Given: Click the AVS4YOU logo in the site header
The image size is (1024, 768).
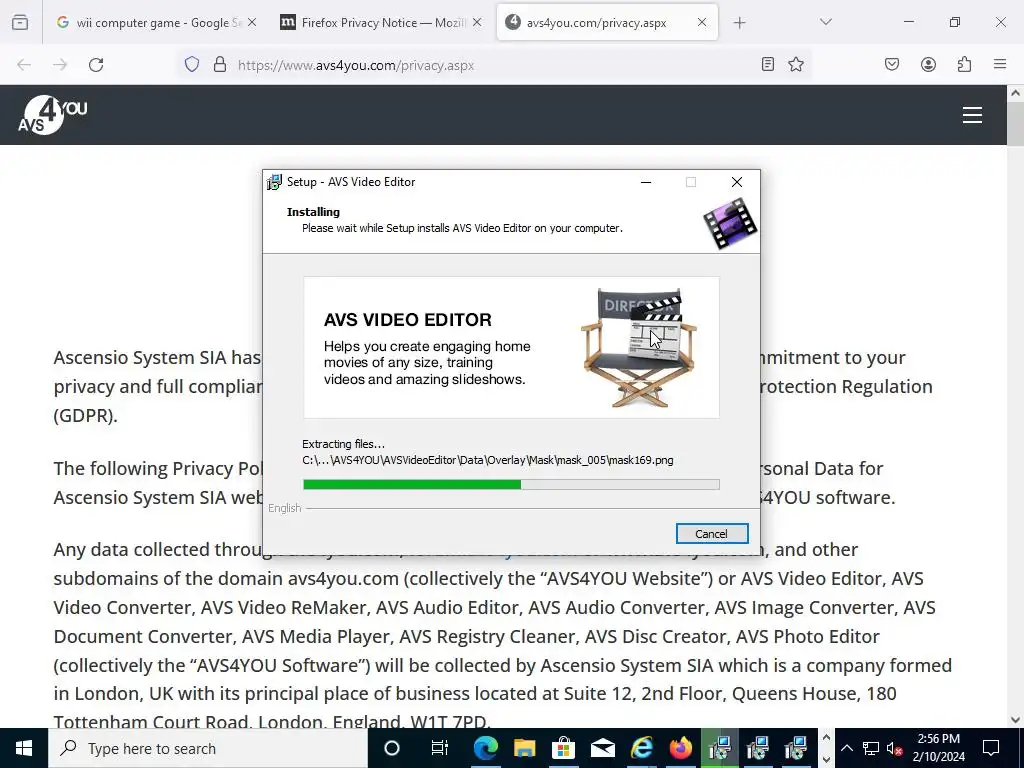Looking at the screenshot, I should coord(53,115).
